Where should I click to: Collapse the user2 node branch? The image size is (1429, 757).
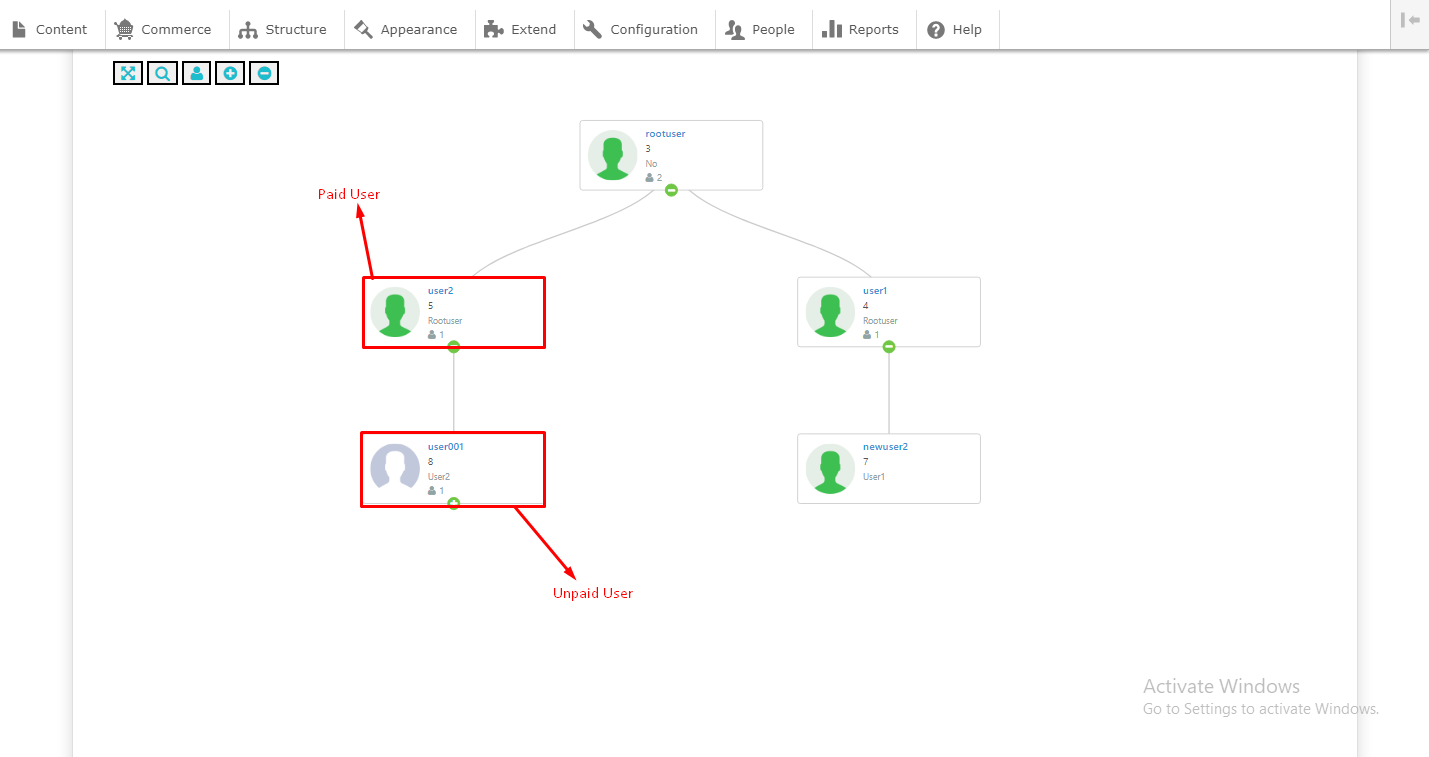[454, 347]
